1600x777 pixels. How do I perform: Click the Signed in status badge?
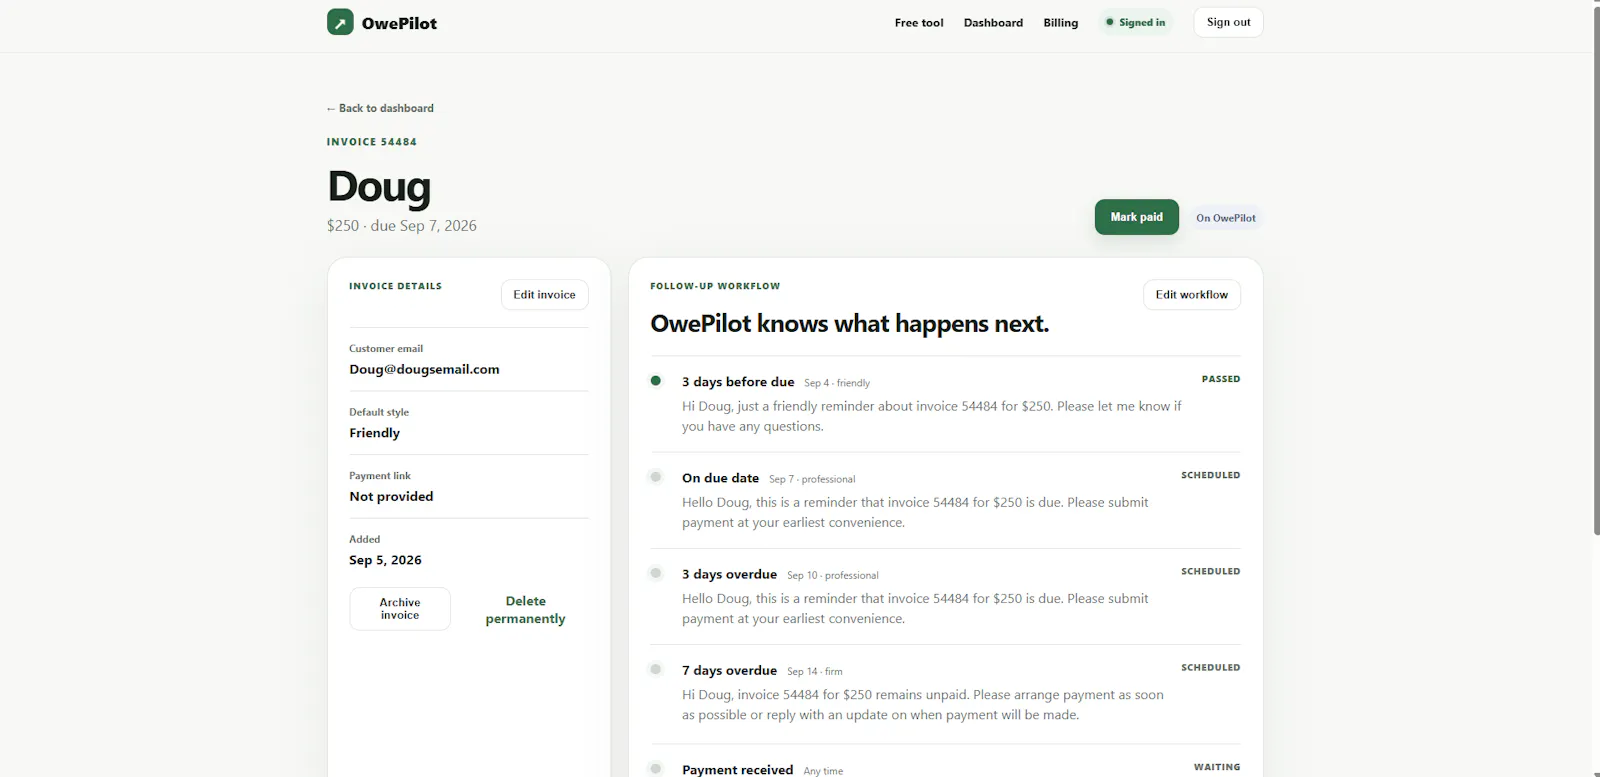[1135, 22]
